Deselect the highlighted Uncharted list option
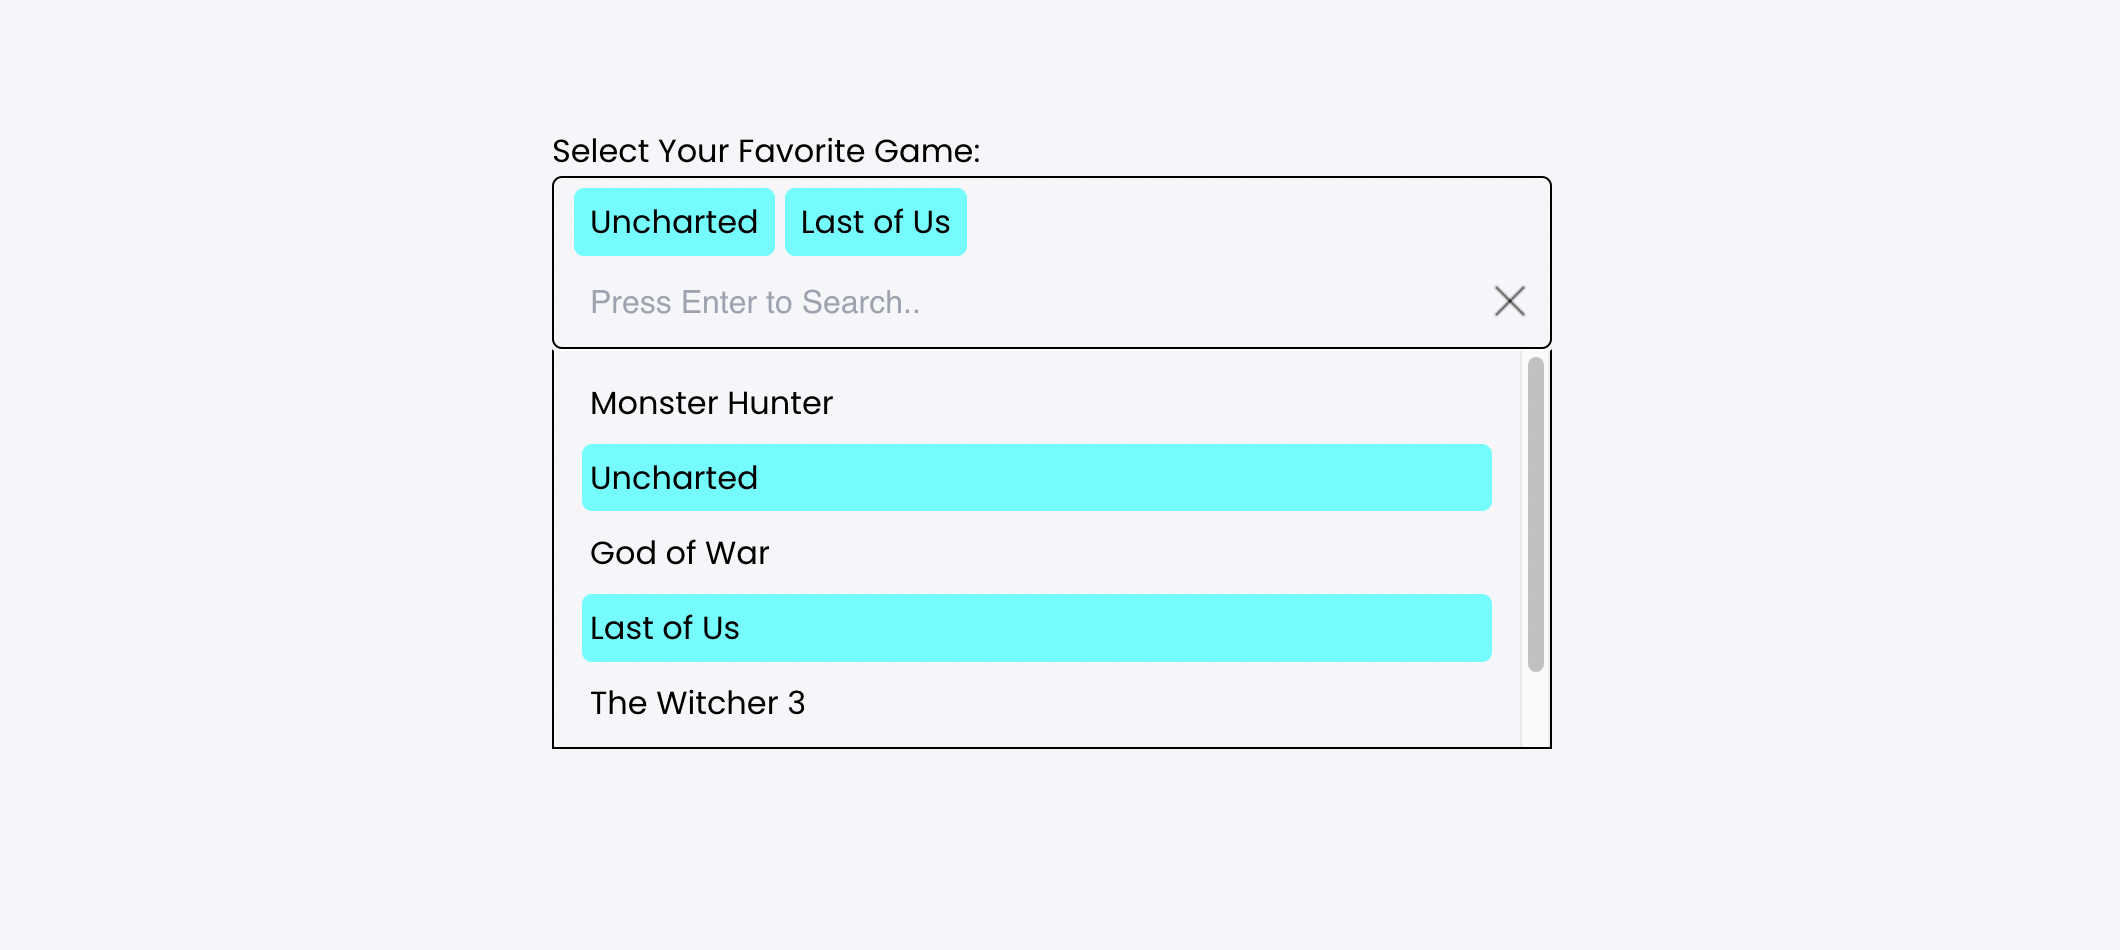 point(1036,478)
